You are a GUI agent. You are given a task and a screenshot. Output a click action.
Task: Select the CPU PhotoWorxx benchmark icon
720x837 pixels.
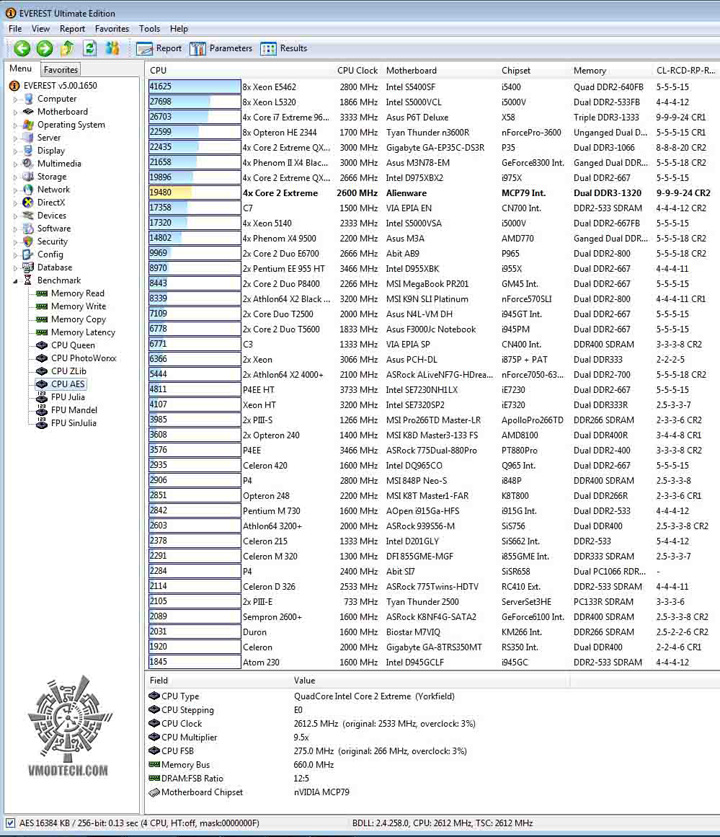click(42, 358)
